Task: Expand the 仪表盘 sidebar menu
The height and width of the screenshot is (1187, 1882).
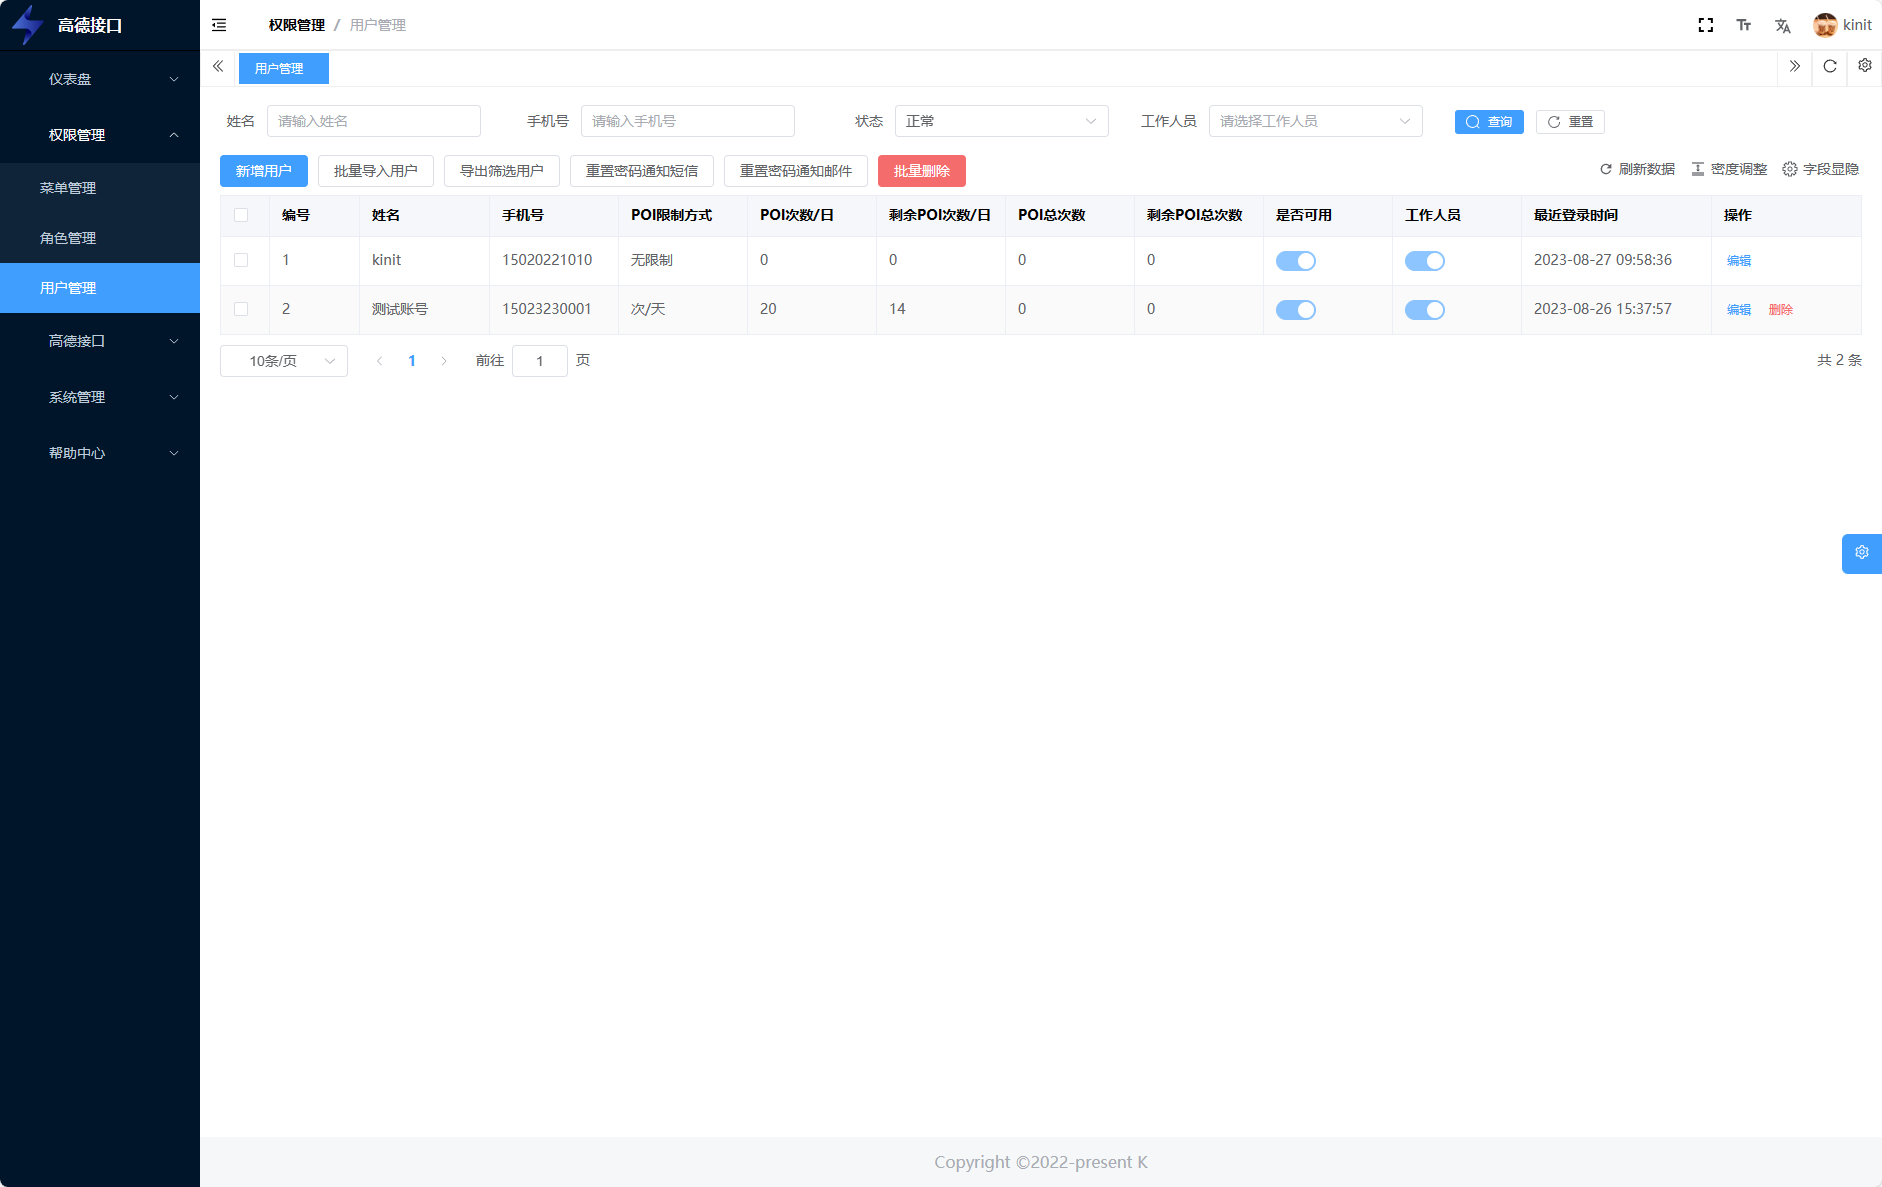Action: pyautogui.click(x=100, y=79)
